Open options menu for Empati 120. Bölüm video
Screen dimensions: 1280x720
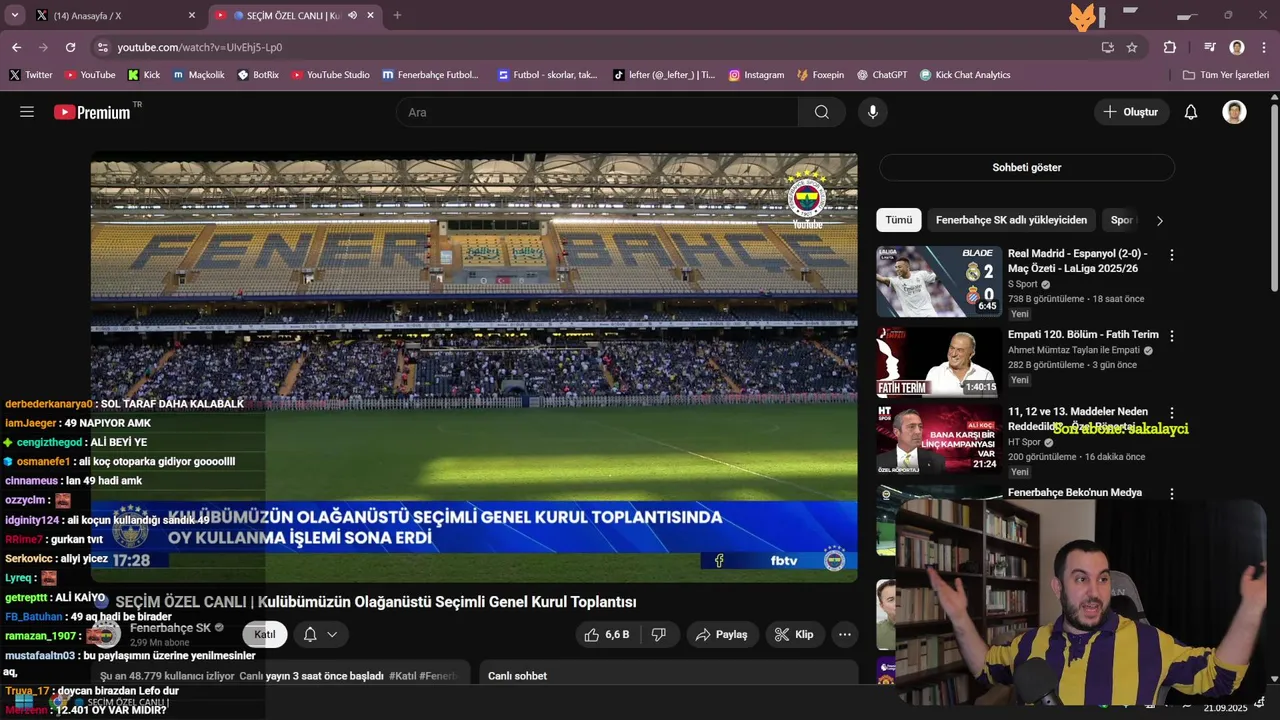[x=1172, y=336]
